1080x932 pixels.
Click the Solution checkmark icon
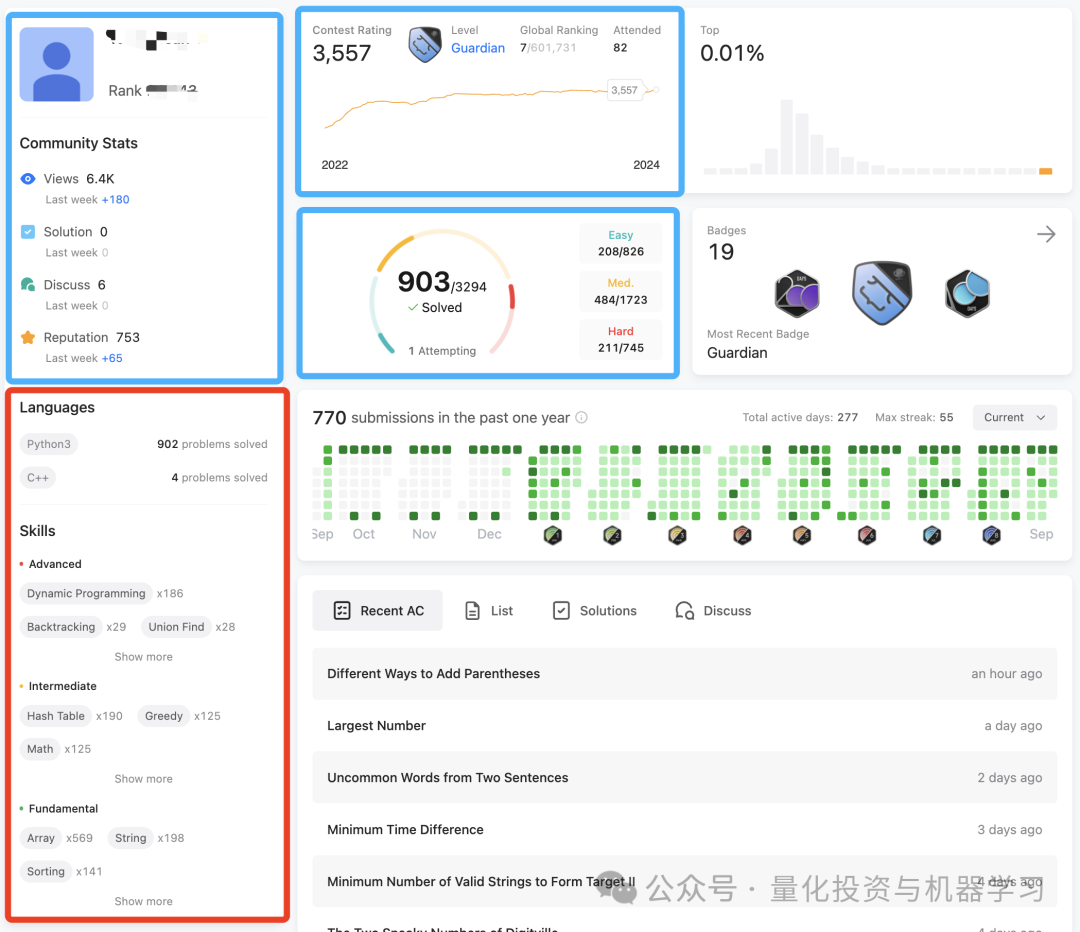tap(28, 231)
